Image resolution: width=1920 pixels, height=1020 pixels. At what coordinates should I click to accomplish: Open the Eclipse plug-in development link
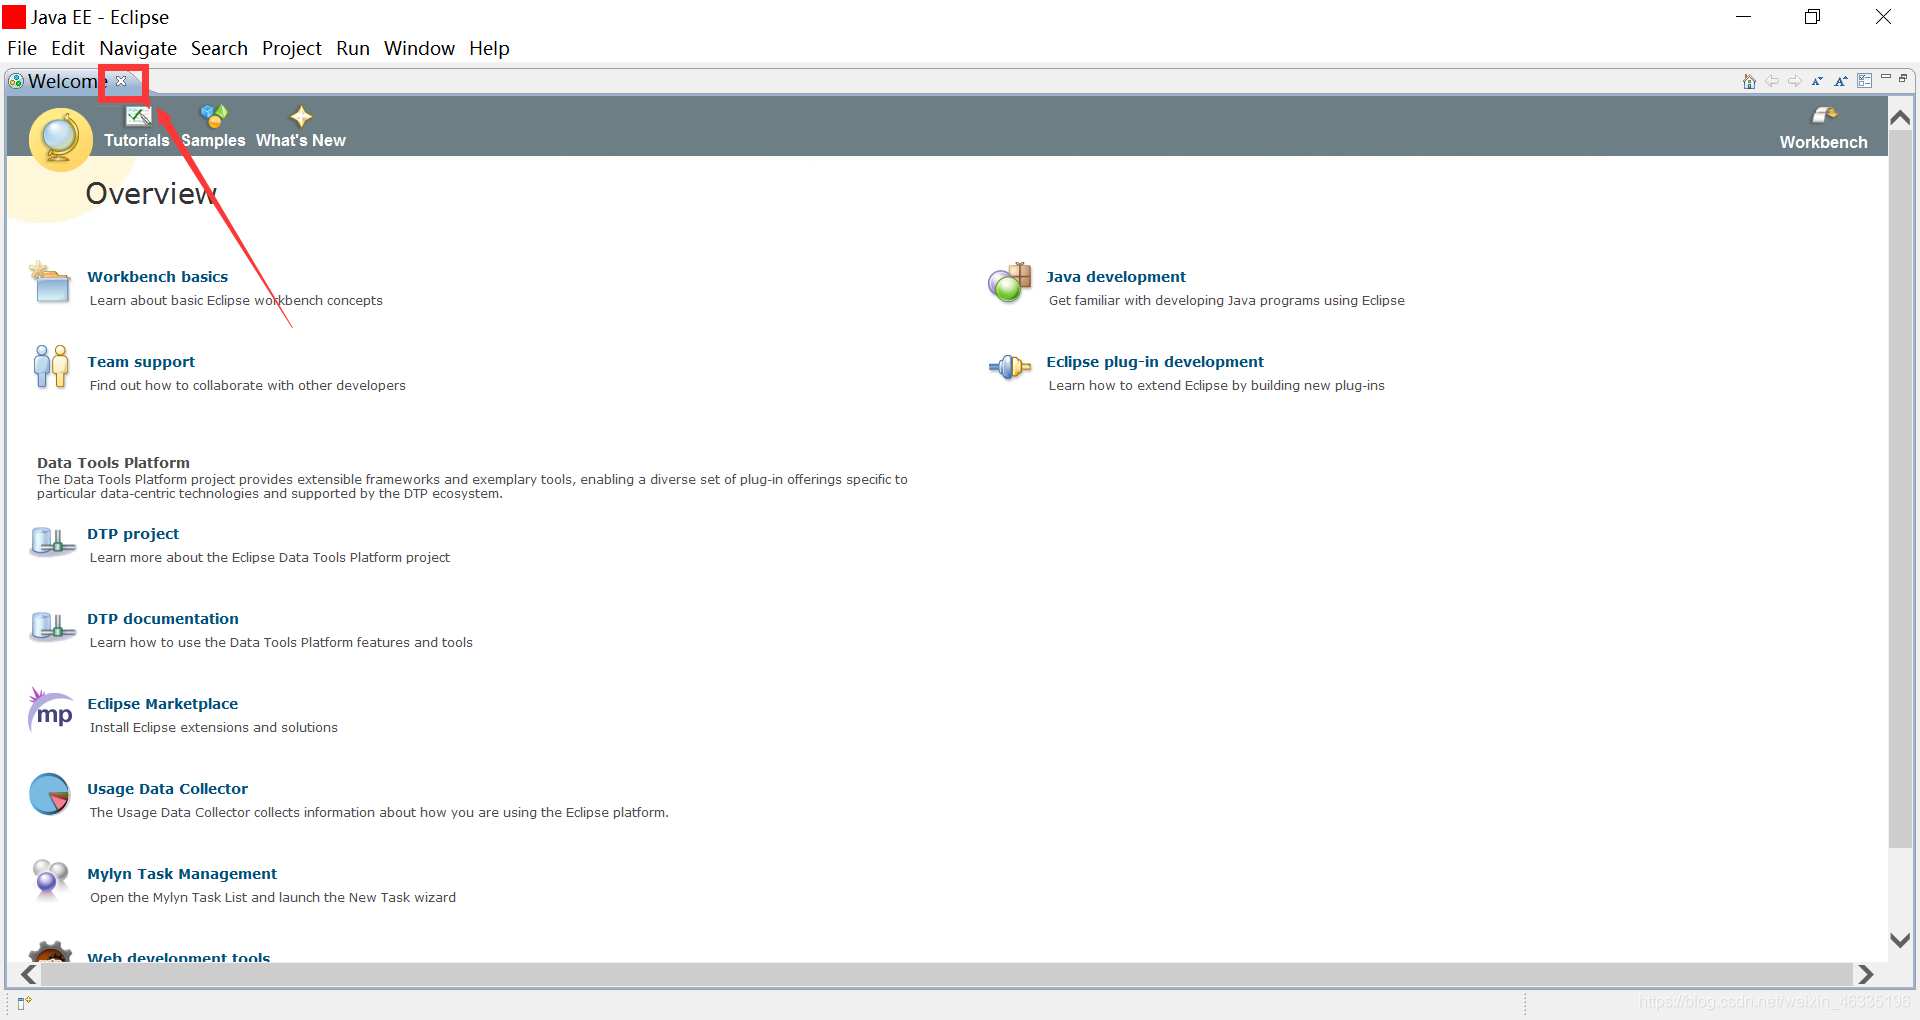point(1155,362)
